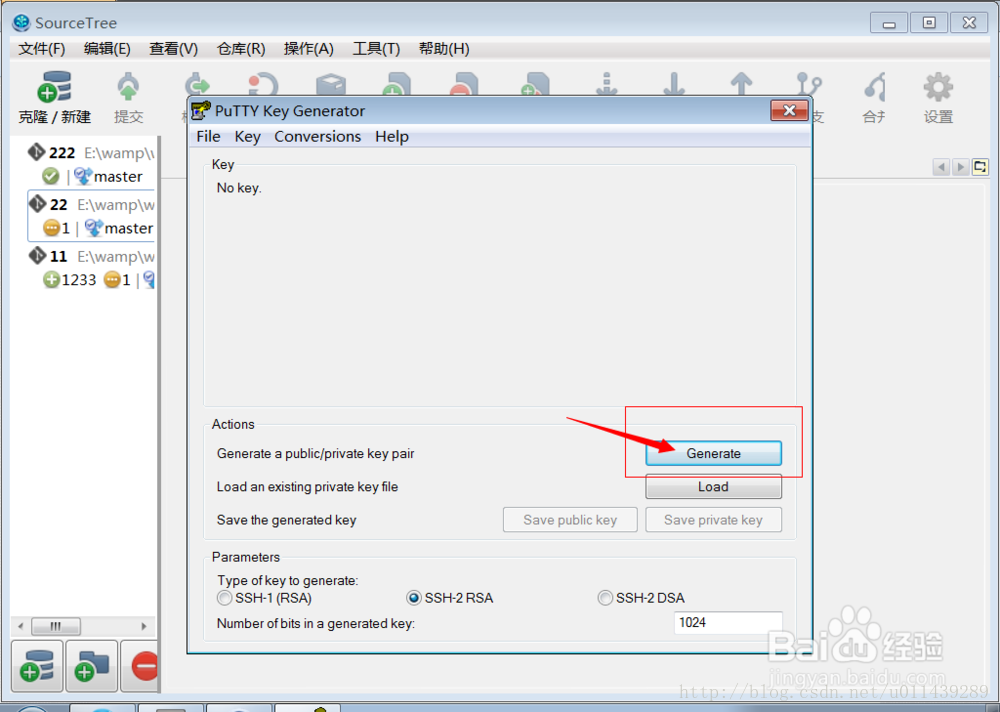Viewport: 1000px width, 712px height.
Task: Click the master branch label under 22
Action: point(129,228)
